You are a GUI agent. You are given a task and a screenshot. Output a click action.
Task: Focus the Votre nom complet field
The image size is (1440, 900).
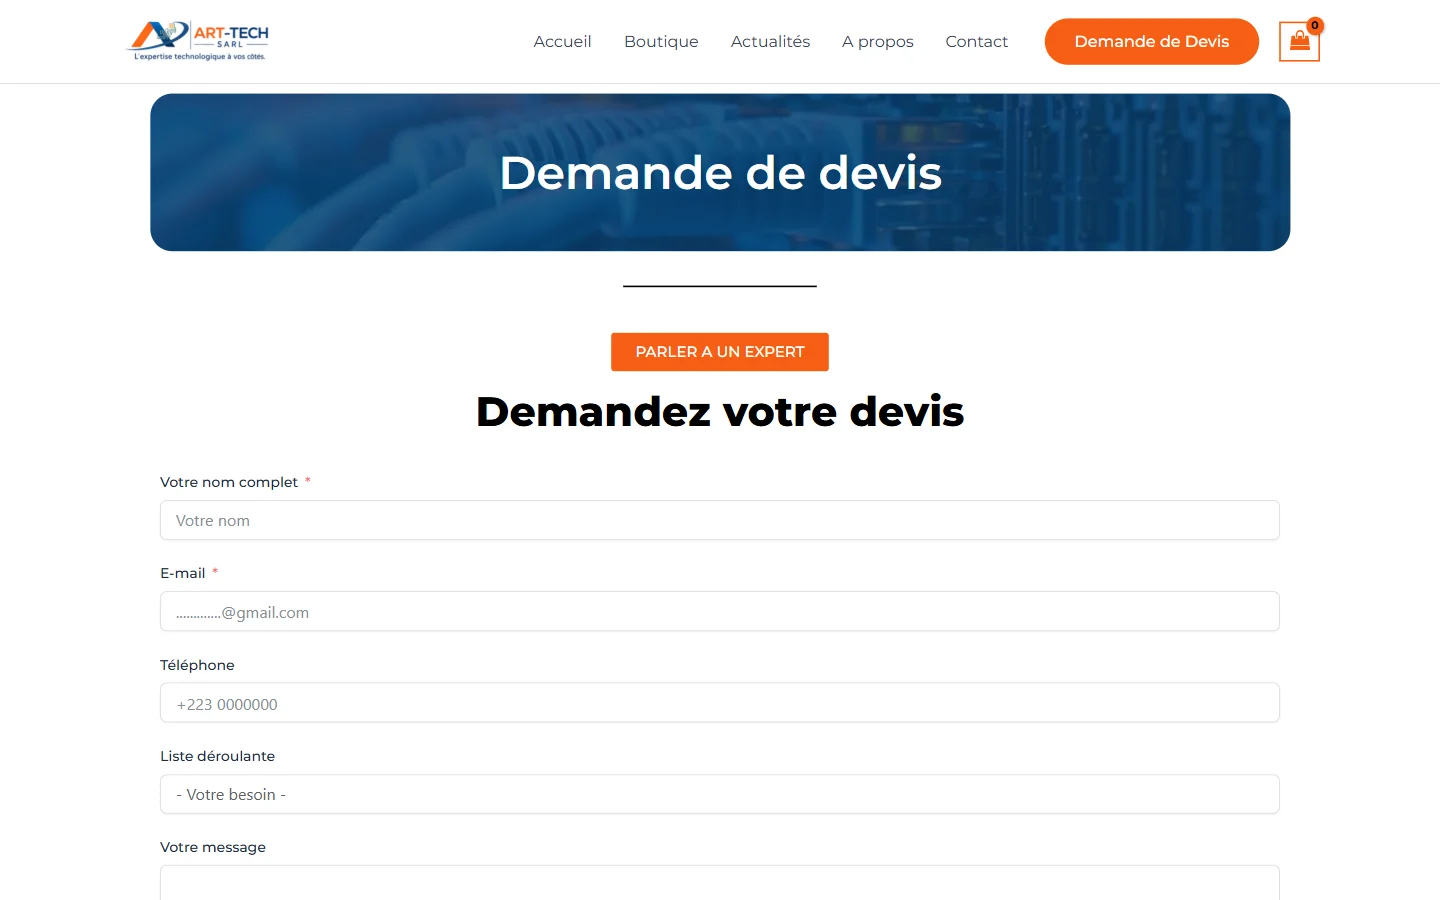tap(720, 520)
